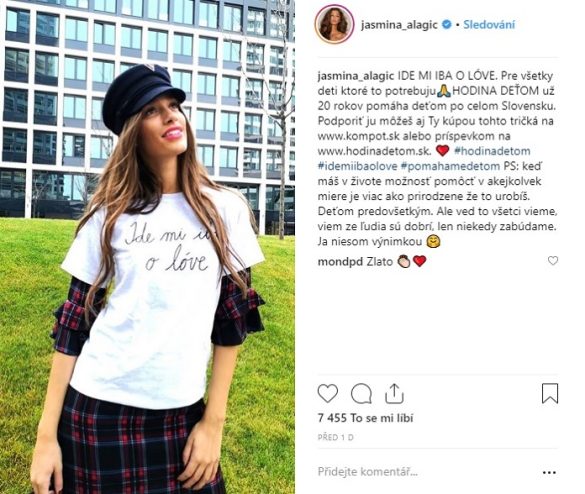This screenshot has height=494, width=585.
Task: Open comments via speech bubble icon
Action: pyautogui.click(x=361, y=394)
